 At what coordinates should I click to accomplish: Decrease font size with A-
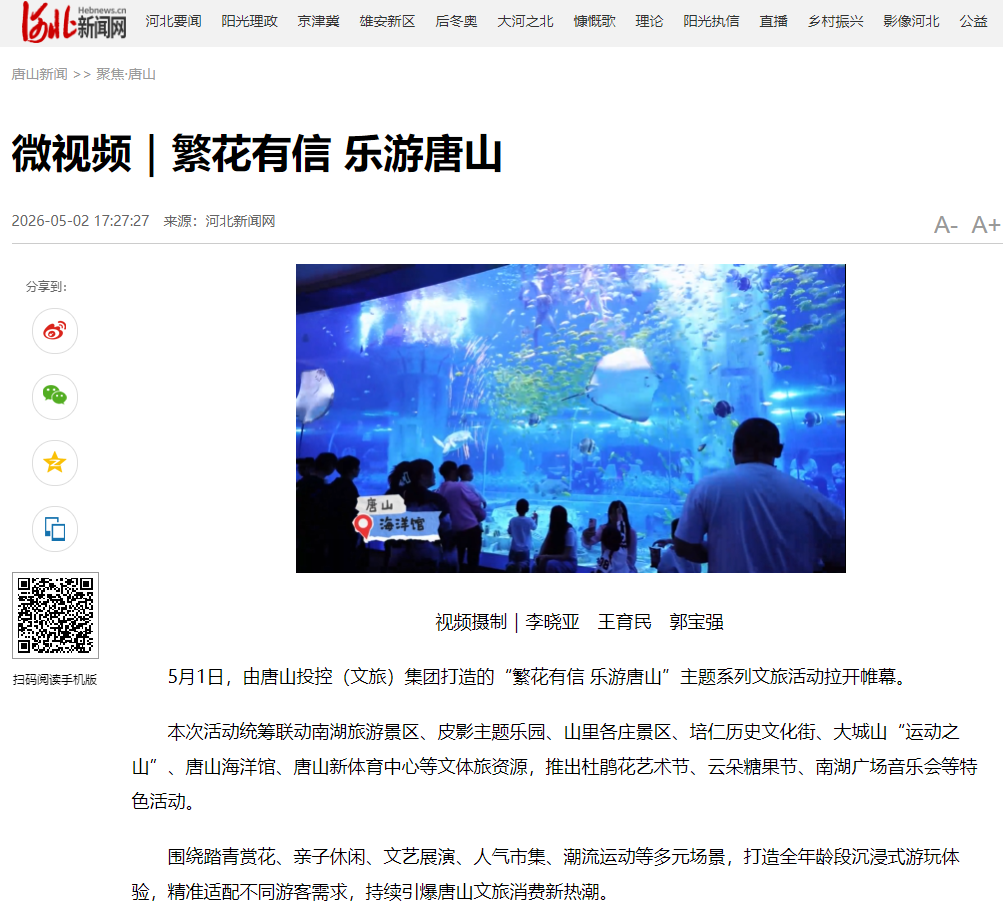point(945,225)
